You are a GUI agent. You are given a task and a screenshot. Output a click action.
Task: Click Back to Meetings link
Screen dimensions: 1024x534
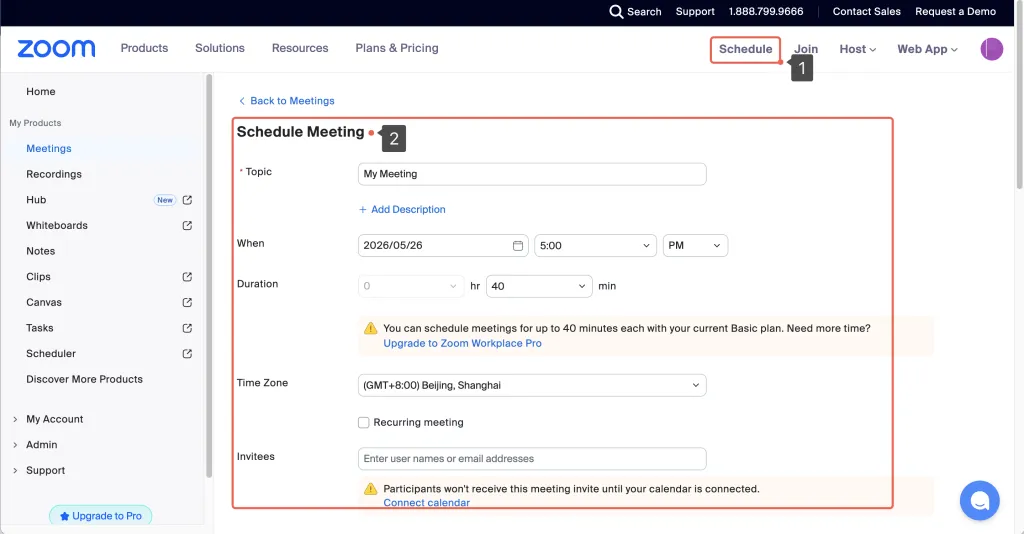(292, 101)
